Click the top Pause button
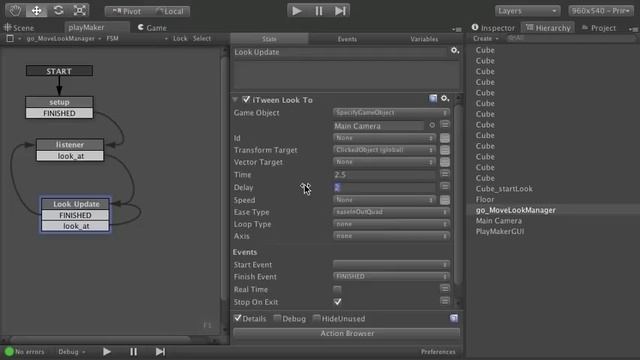640x360 pixels. tap(318, 11)
